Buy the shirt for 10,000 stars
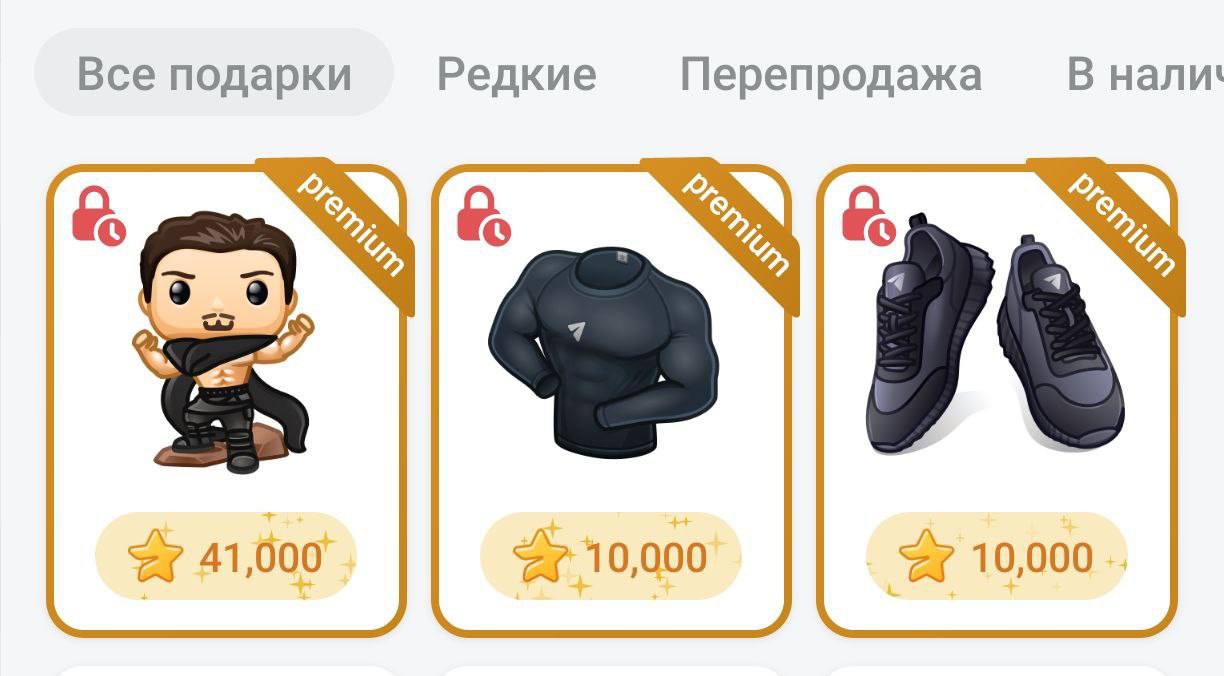Screen dimensions: 1224x676 click(x=611, y=557)
